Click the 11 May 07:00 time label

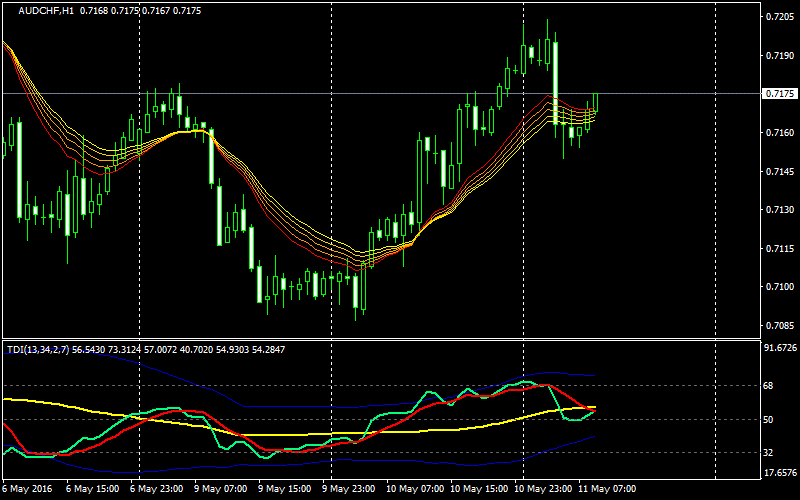607,489
